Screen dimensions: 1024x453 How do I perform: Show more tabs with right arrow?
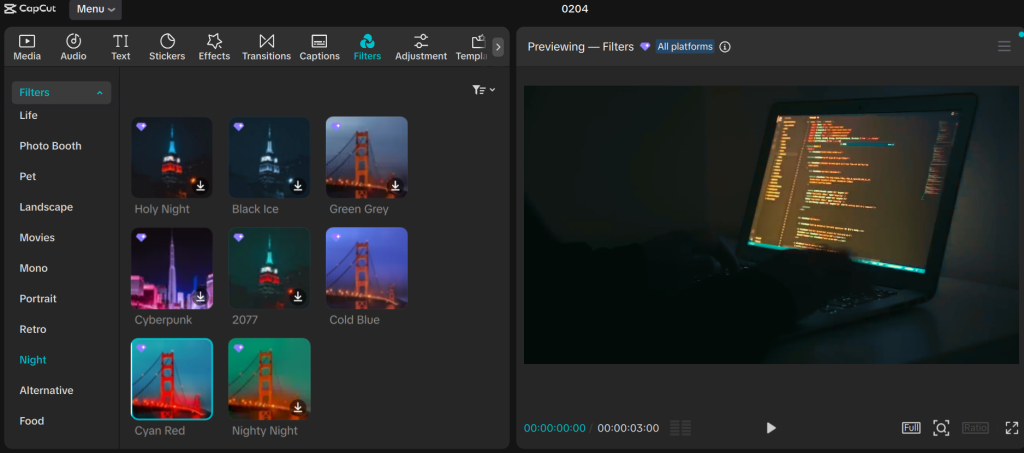(x=498, y=47)
